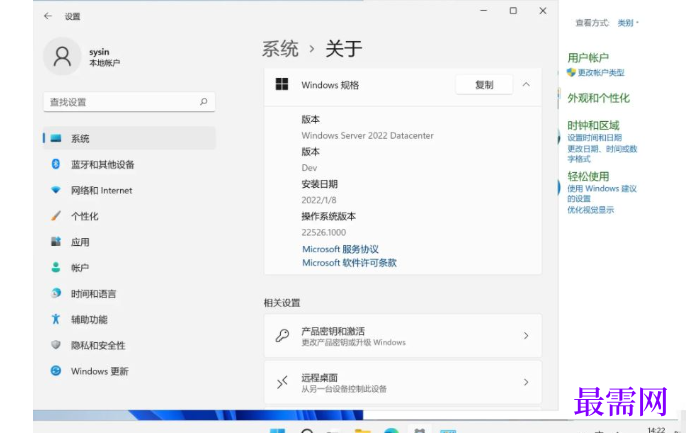Open the Microsoft 软件许可条款 link

349,262
